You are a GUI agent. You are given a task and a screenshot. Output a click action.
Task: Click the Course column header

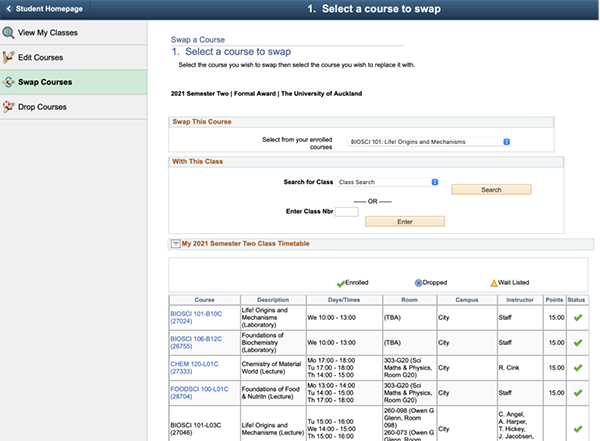click(204, 300)
